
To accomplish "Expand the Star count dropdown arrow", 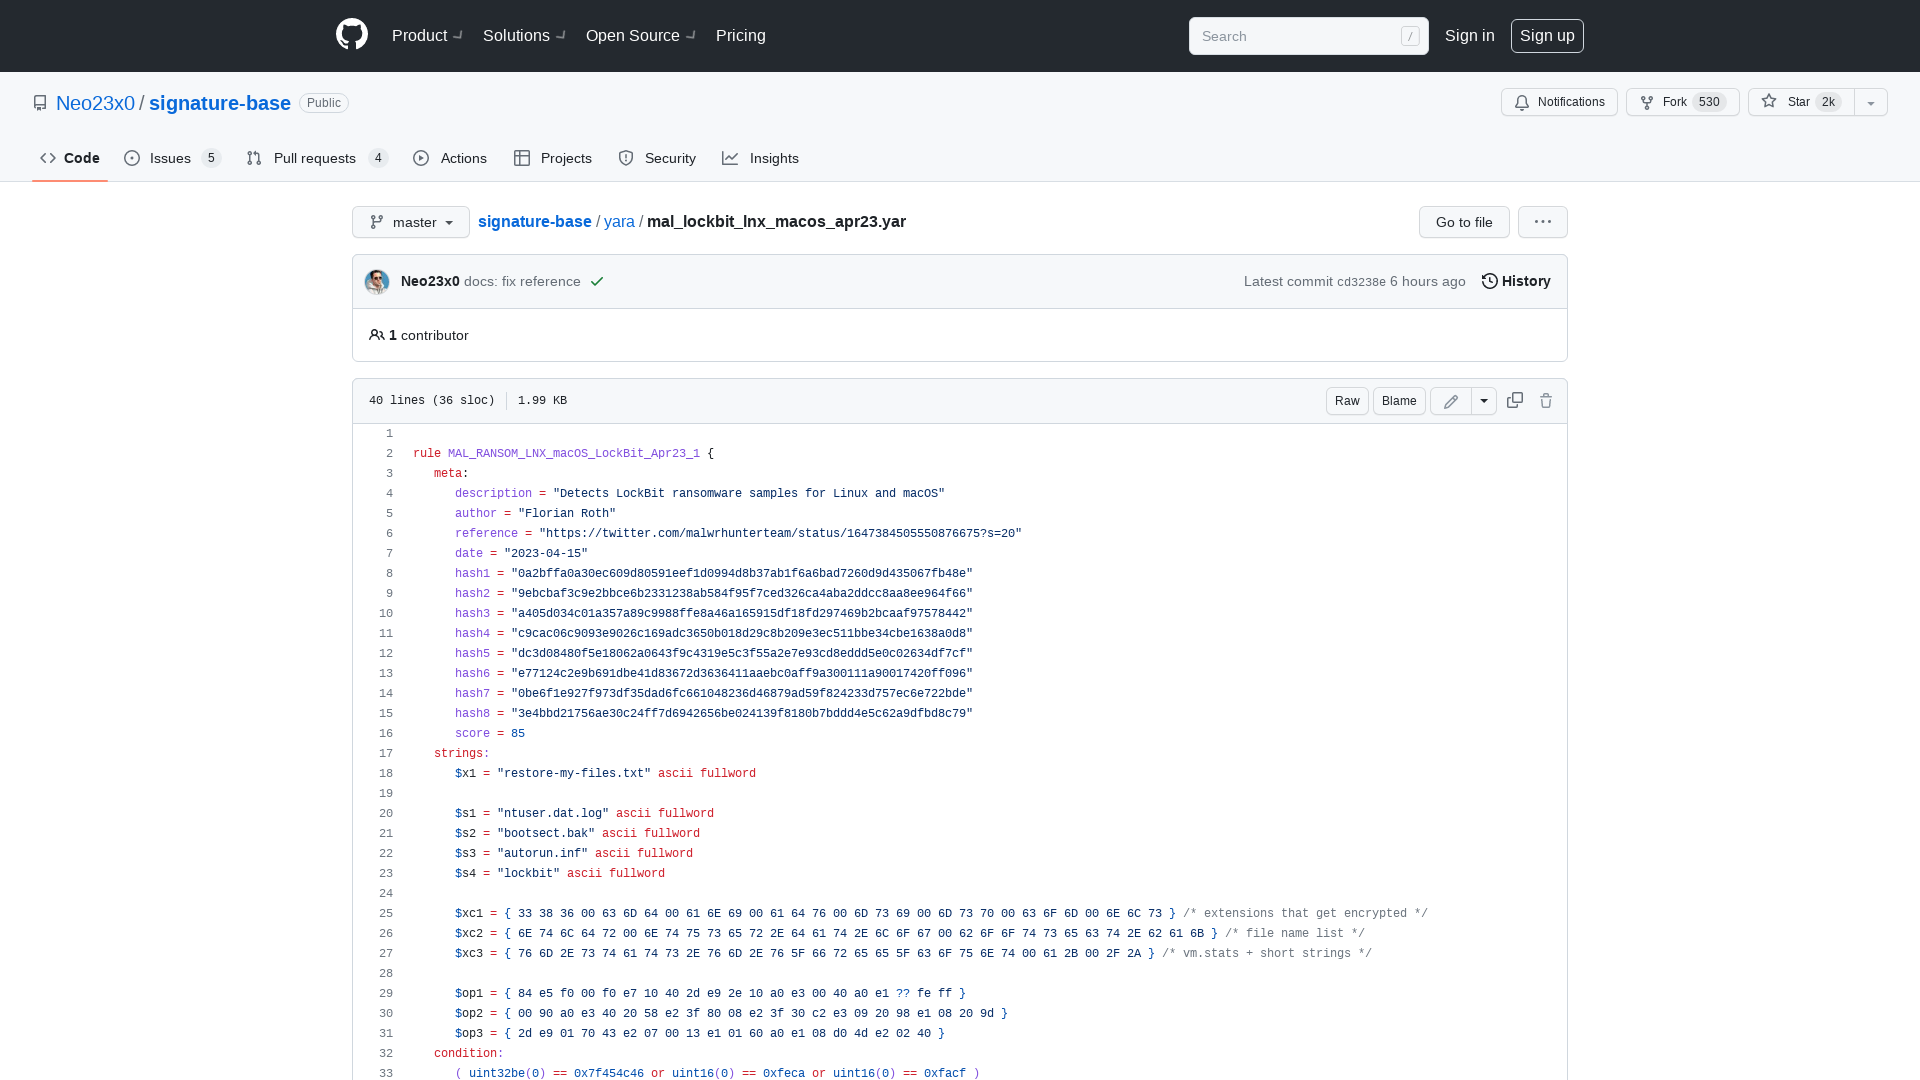I will (1871, 102).
